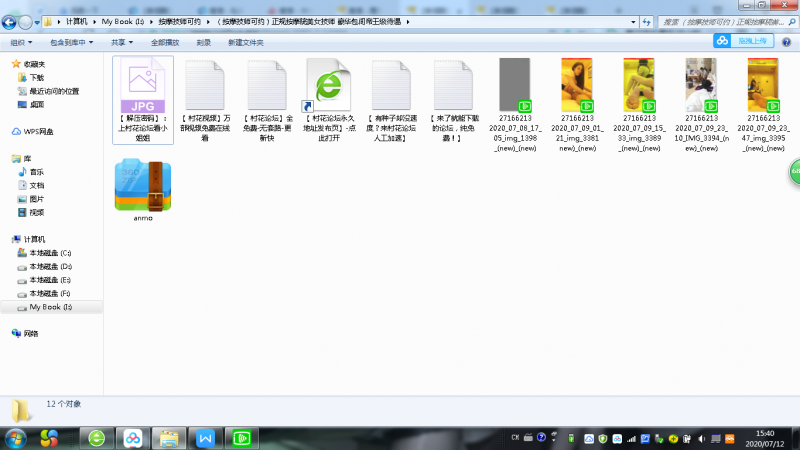Screen dimensions: 800x450
Task: Click the network signal bars tray icon
Action: click(x=631, y=439)
